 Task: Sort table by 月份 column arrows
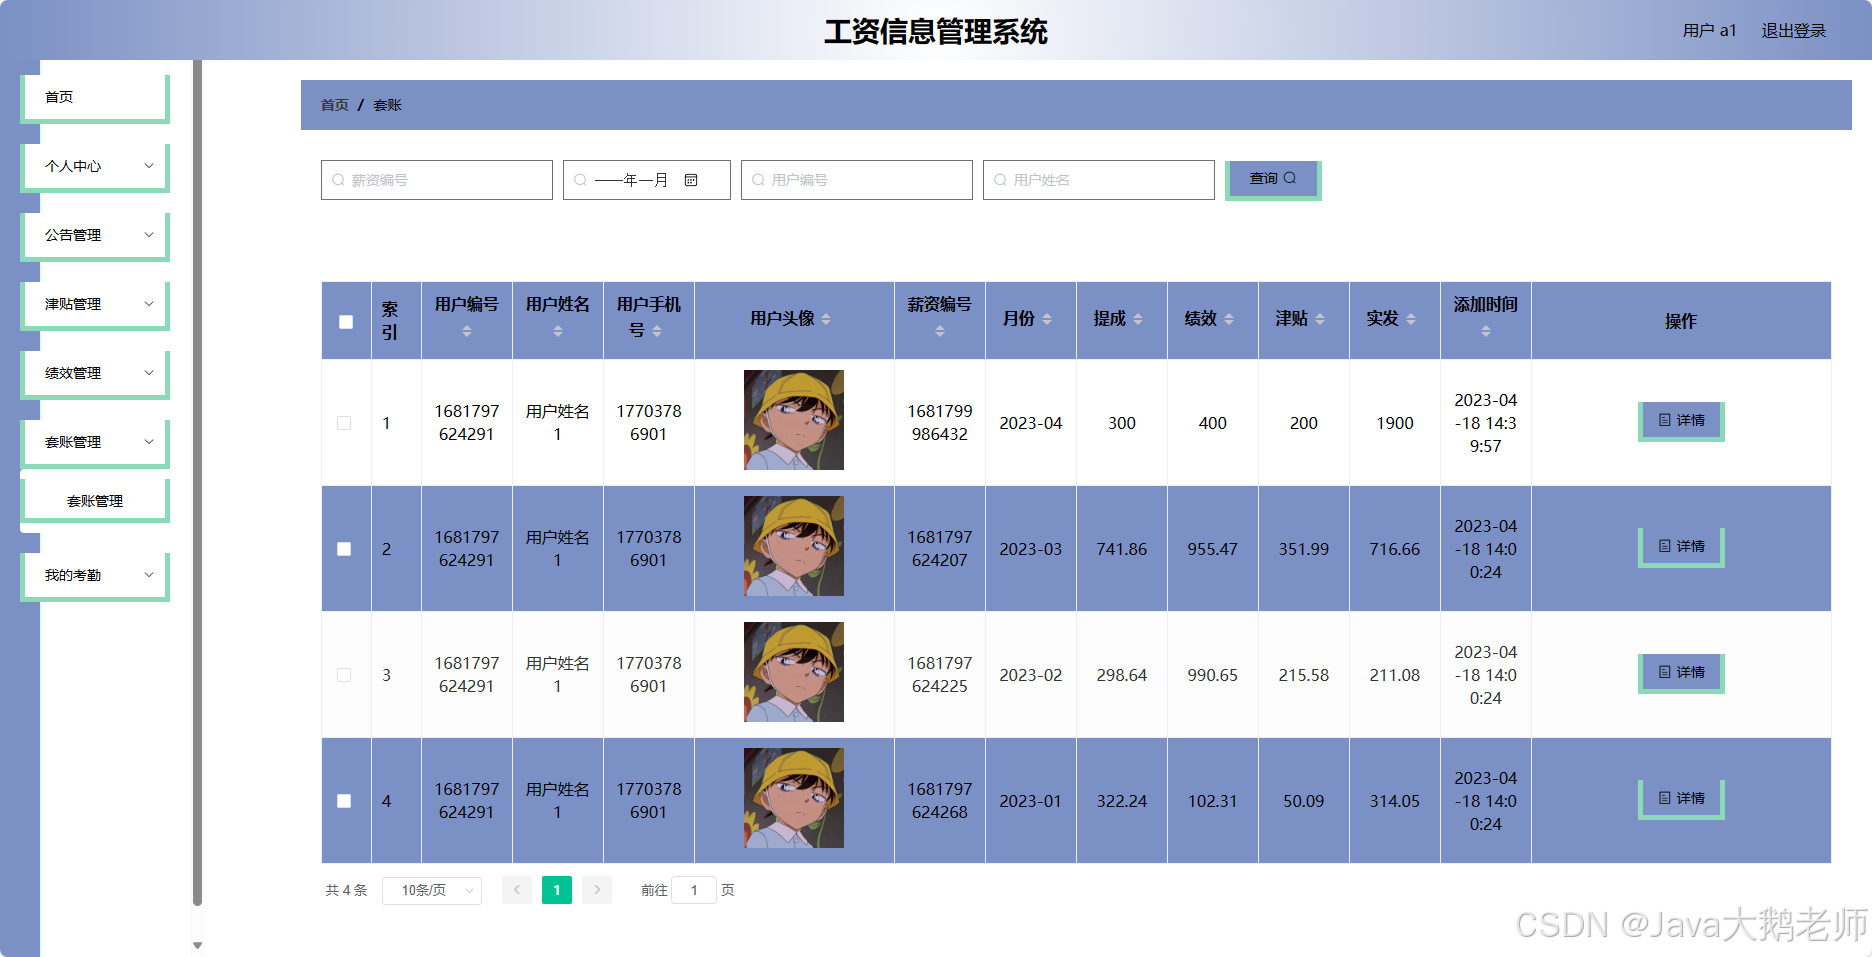pos(1047,319)
